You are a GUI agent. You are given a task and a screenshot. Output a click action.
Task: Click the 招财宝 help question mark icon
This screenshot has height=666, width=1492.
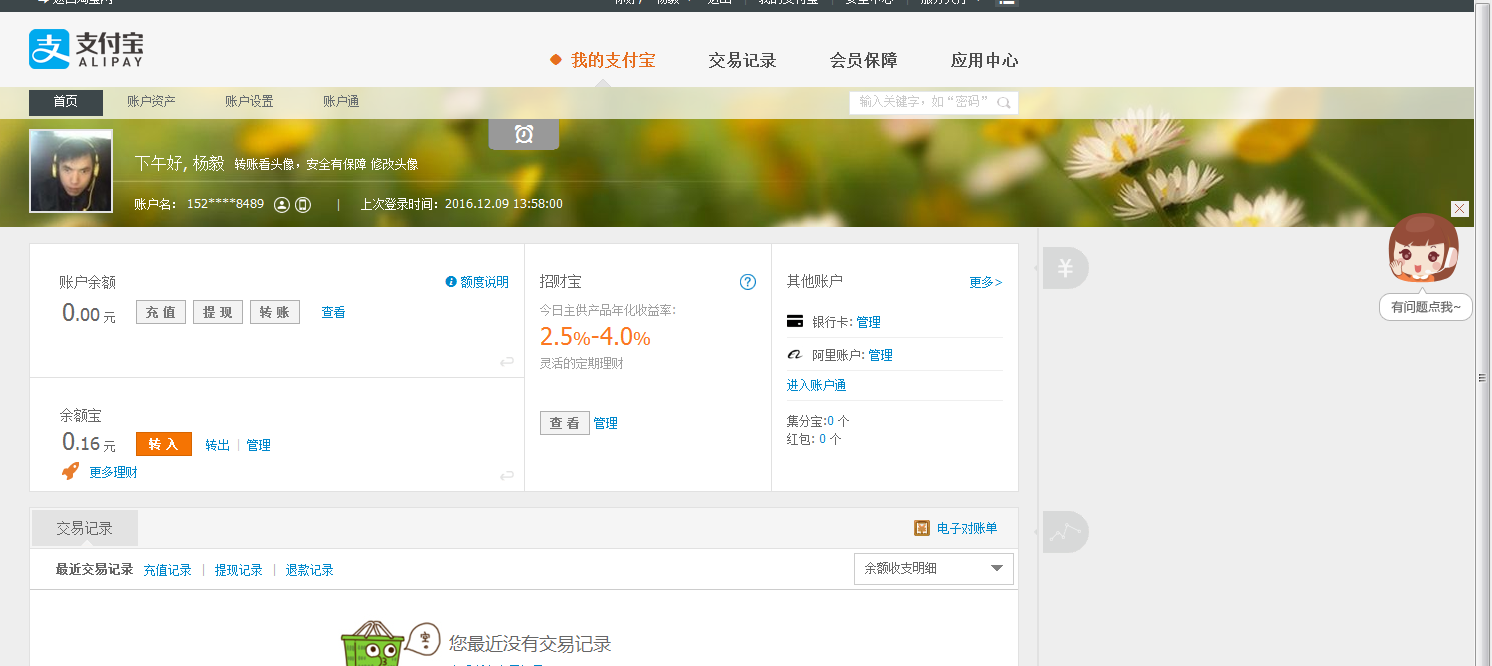coord(747,282)
